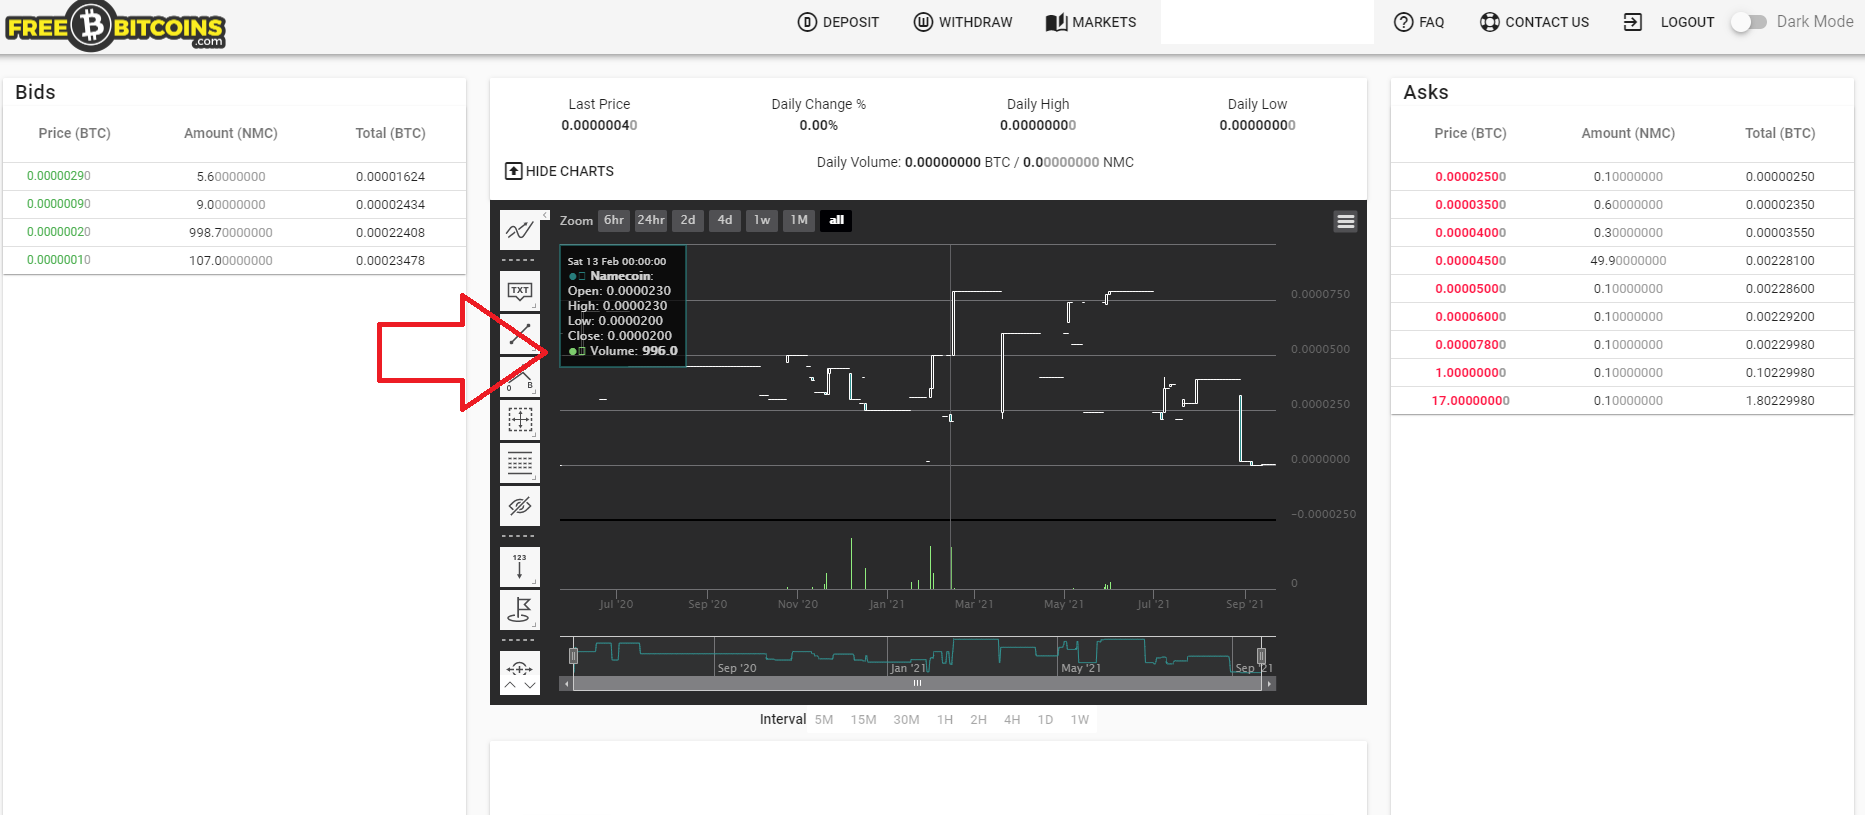Choose the 1D interval

pyautogui.click(x=1045, y=720)
